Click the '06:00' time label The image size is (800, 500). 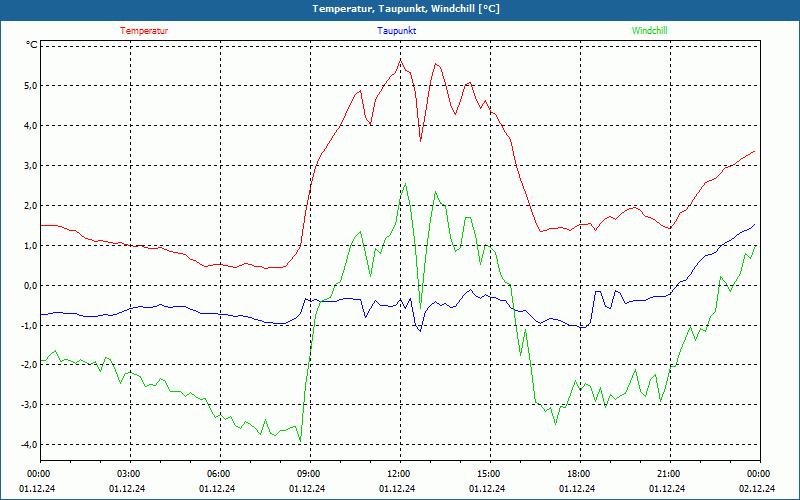[x=220, y=474]
